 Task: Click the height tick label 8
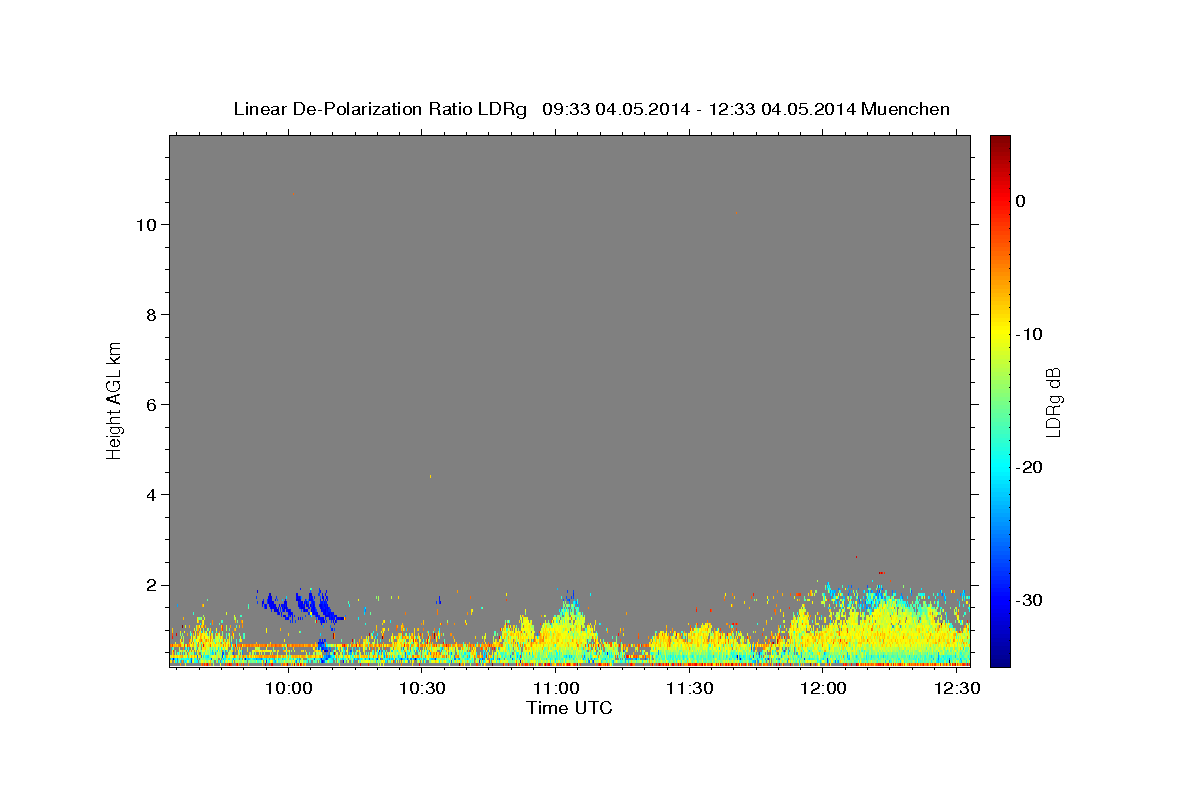point(150,315)
